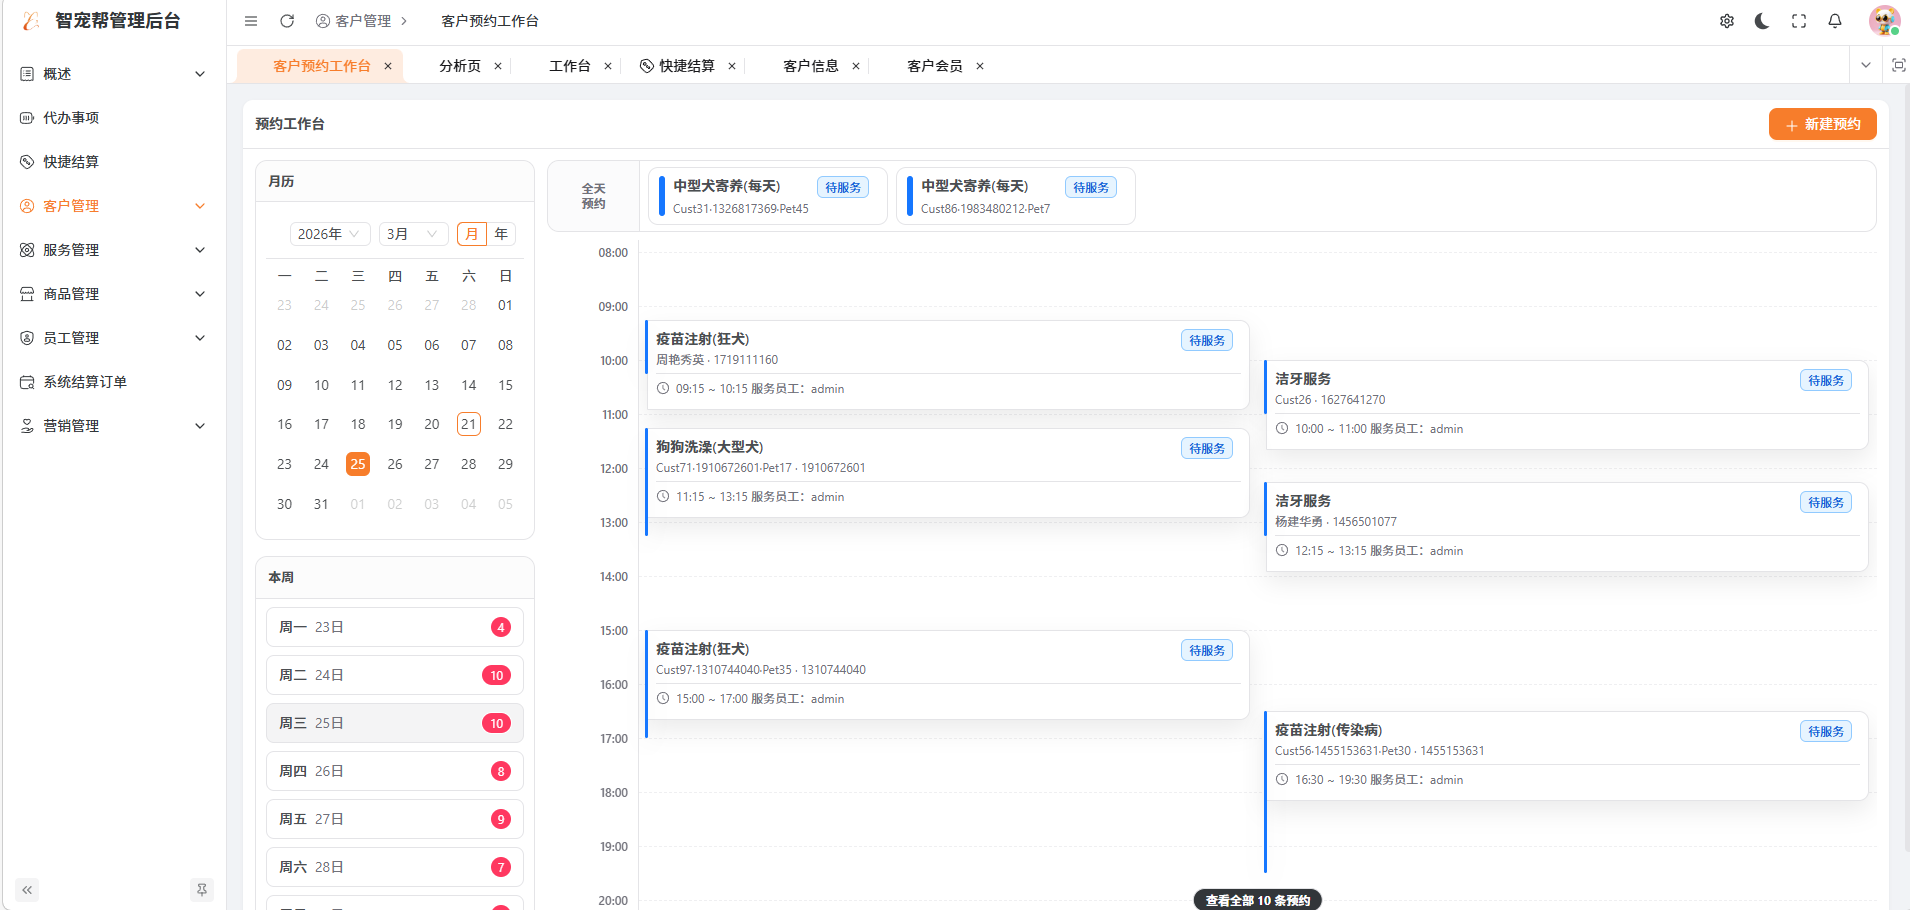
Task: Collapse sidebar with double-arrow icon
Action: point(27,889)
